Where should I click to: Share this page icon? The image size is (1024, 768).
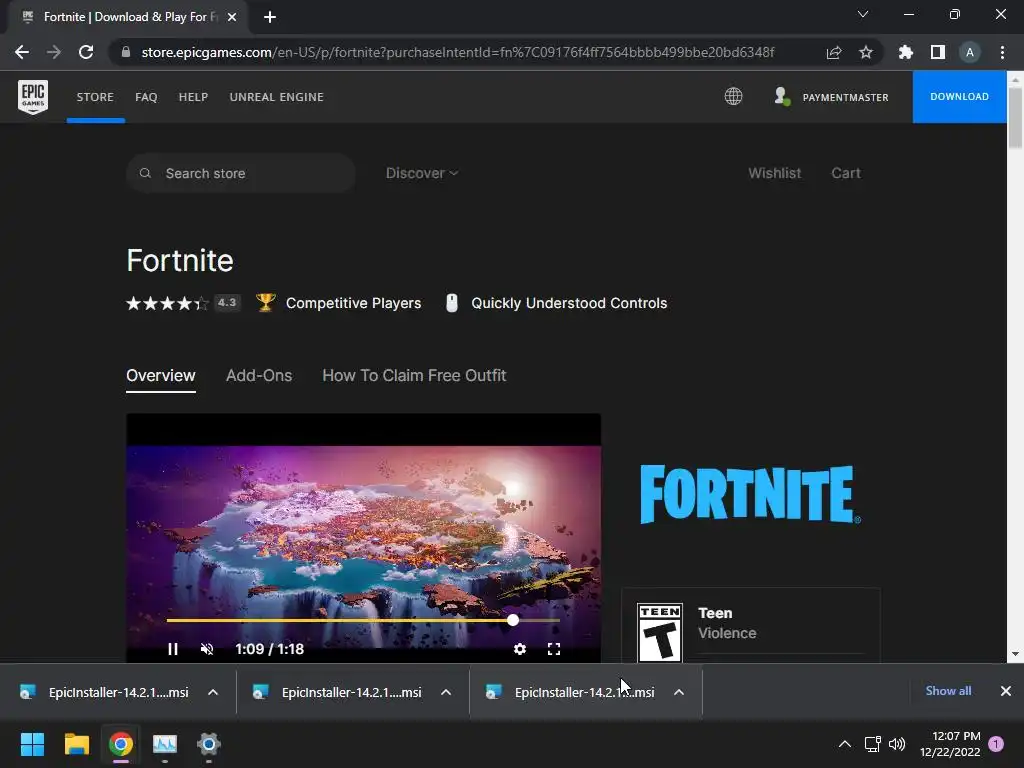point(834,52)
